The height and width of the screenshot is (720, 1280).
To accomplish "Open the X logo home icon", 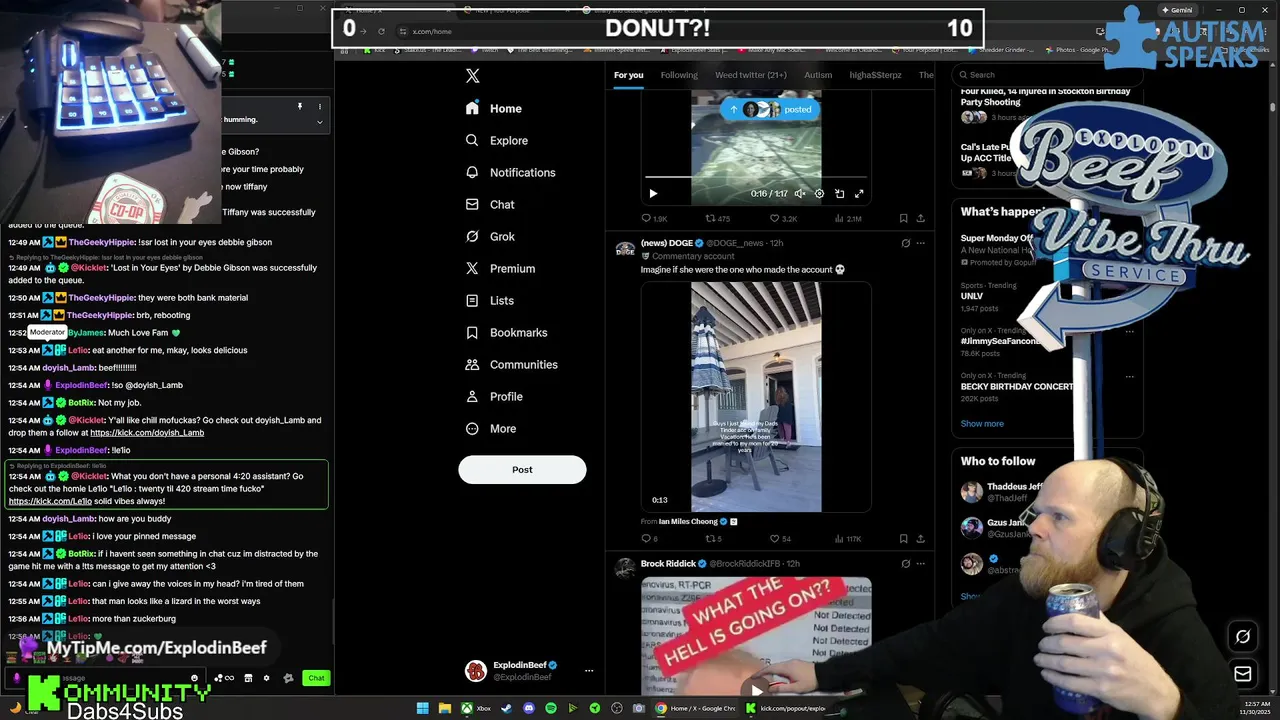I will click(473, 76).
